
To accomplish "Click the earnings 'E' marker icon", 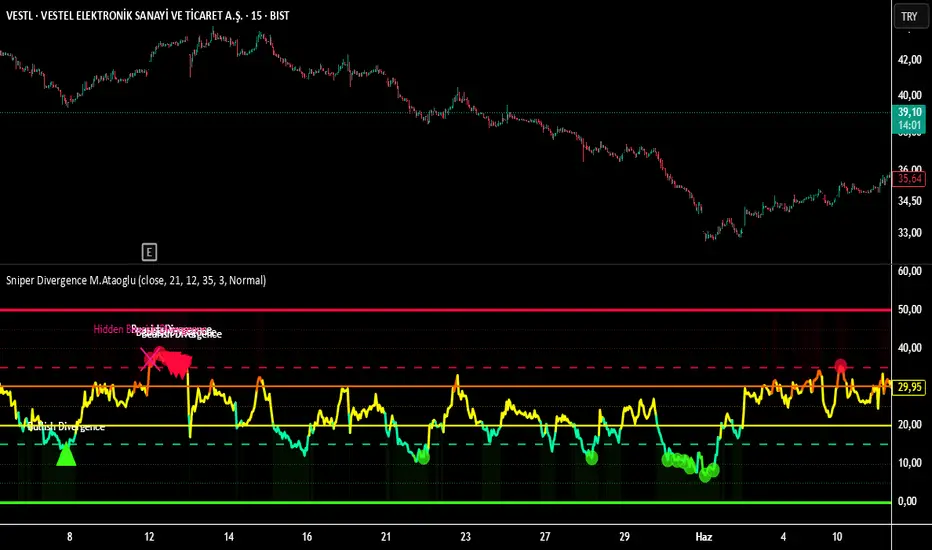I will (x=150, y=251).
